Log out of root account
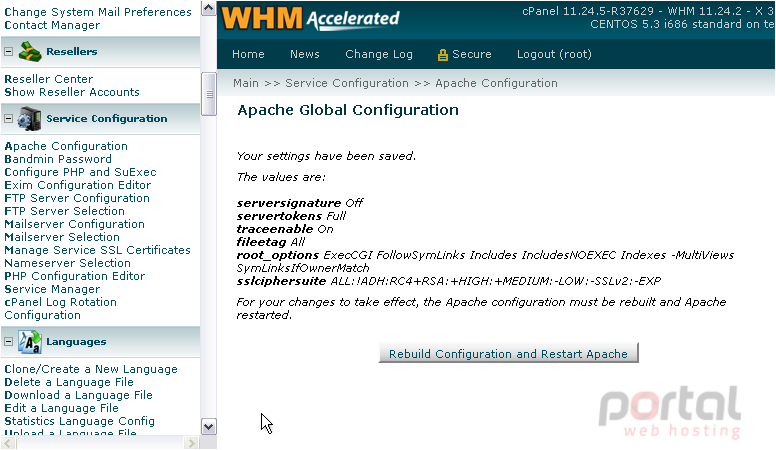The image size is (776, 450). pos(554,54)
